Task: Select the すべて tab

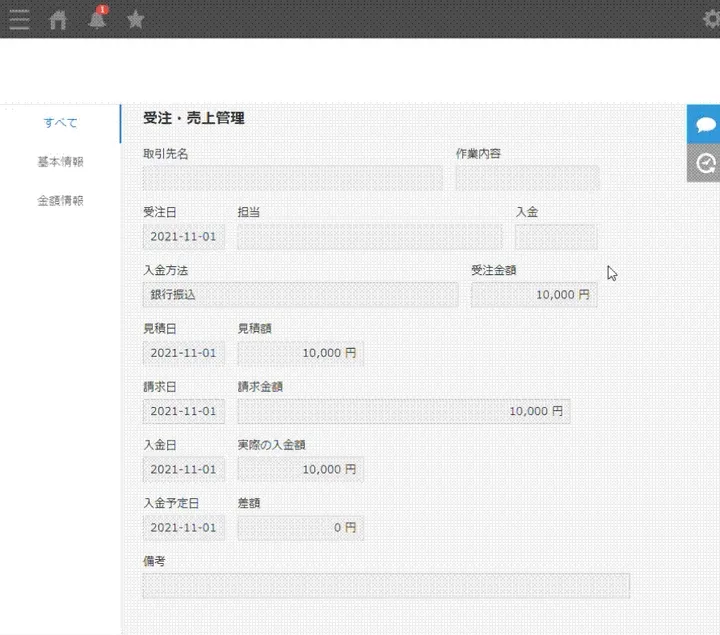Action: coord(60,123)
